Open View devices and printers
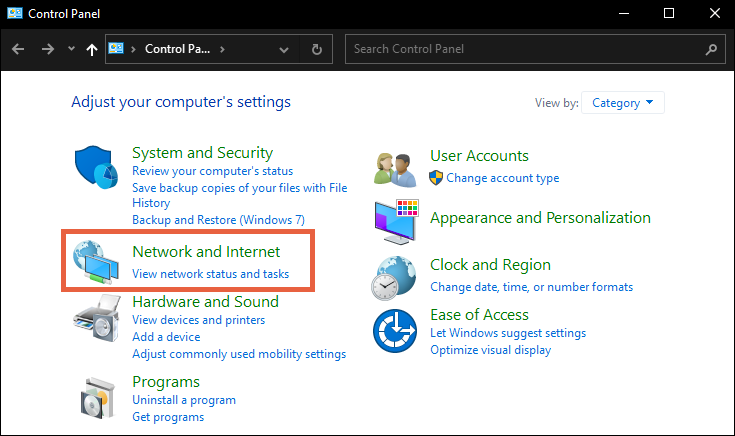Image resolution: width=735 pixels, height=436 pixels. [x=198, y=320]
